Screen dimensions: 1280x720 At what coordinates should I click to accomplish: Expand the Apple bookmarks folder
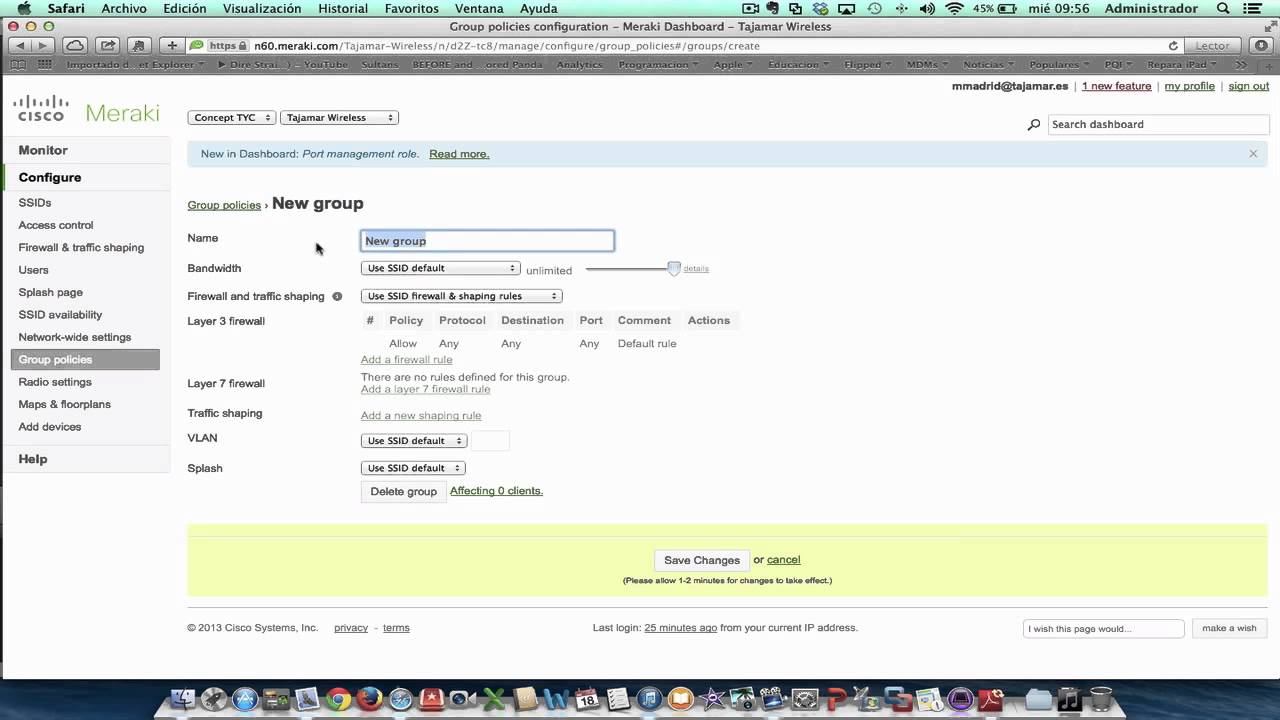coord(733,64)
